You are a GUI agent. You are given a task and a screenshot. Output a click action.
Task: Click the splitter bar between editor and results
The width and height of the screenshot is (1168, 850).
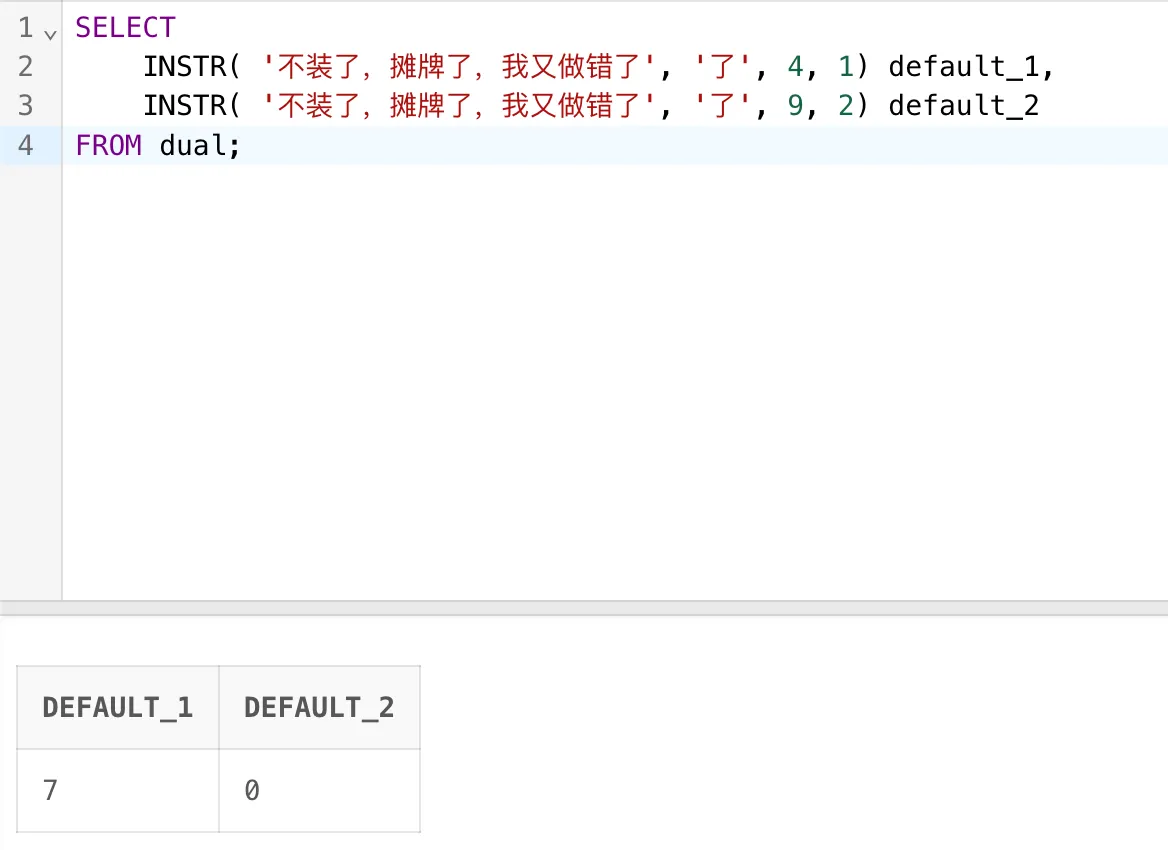[x=584, y=608]
